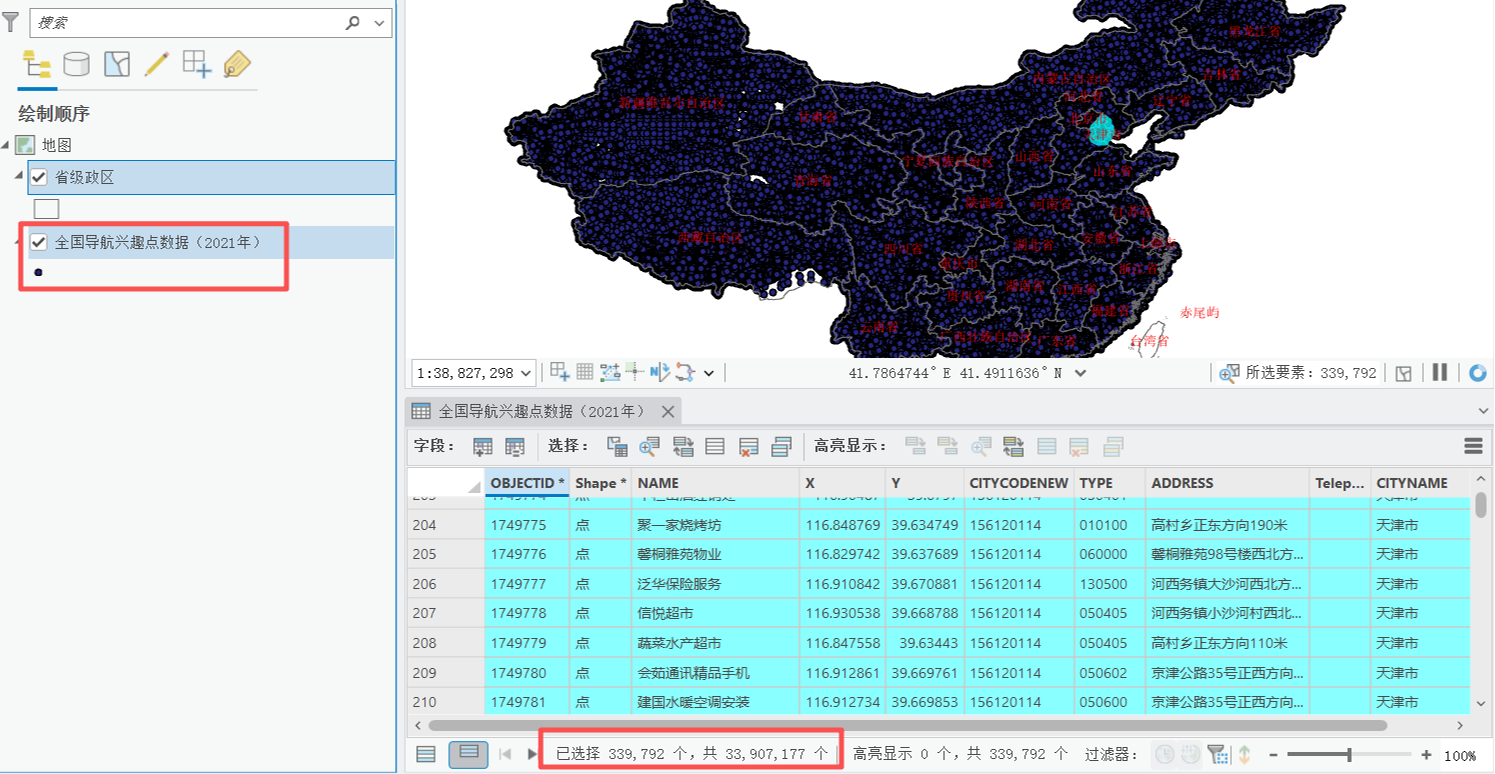Select List By Data Source icon

point(76,65)
